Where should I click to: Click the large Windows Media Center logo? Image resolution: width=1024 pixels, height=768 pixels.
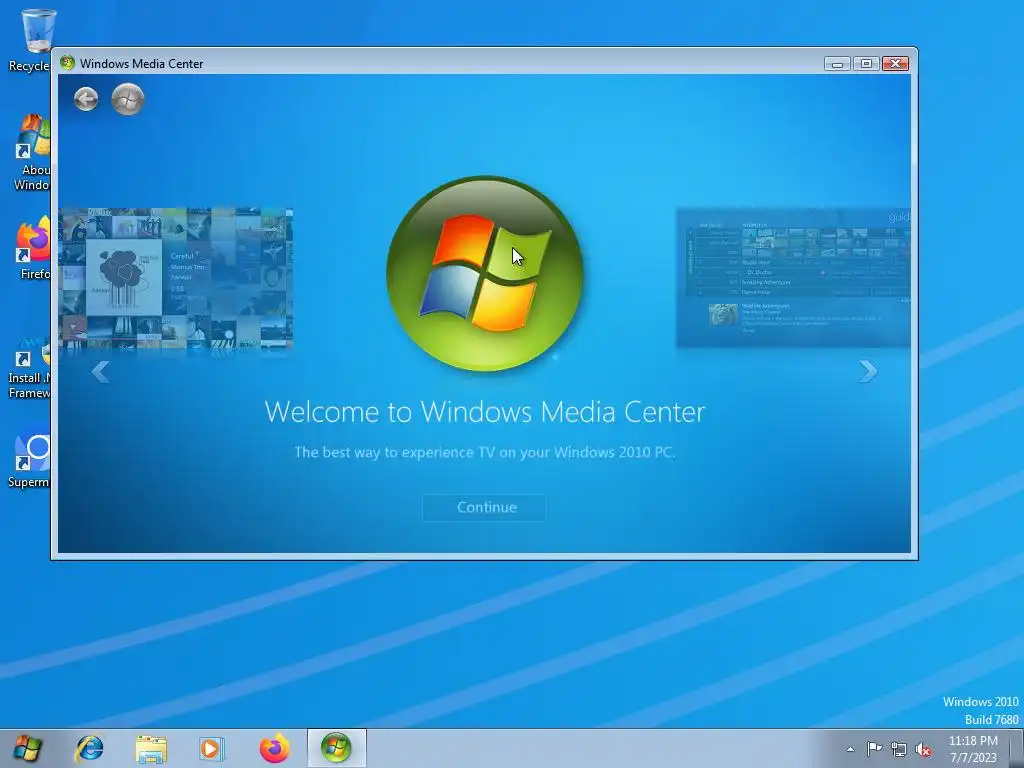point(485,273)
